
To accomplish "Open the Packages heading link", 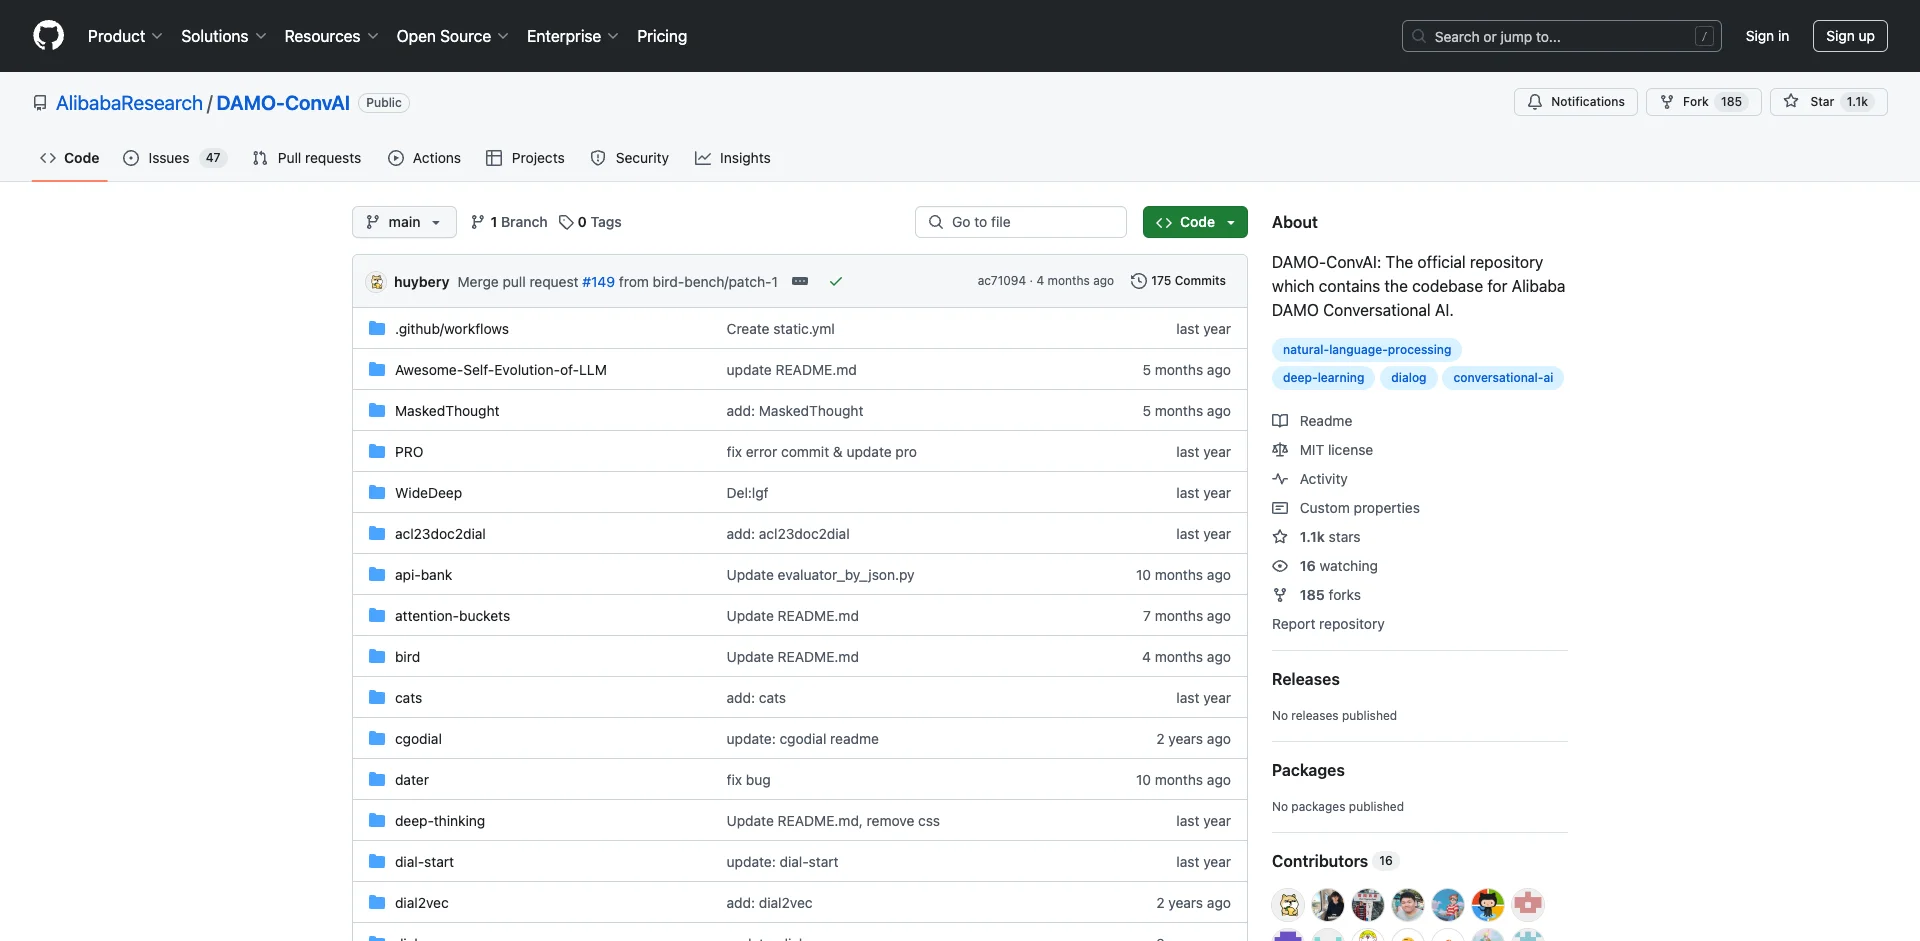I will 1308,770.
